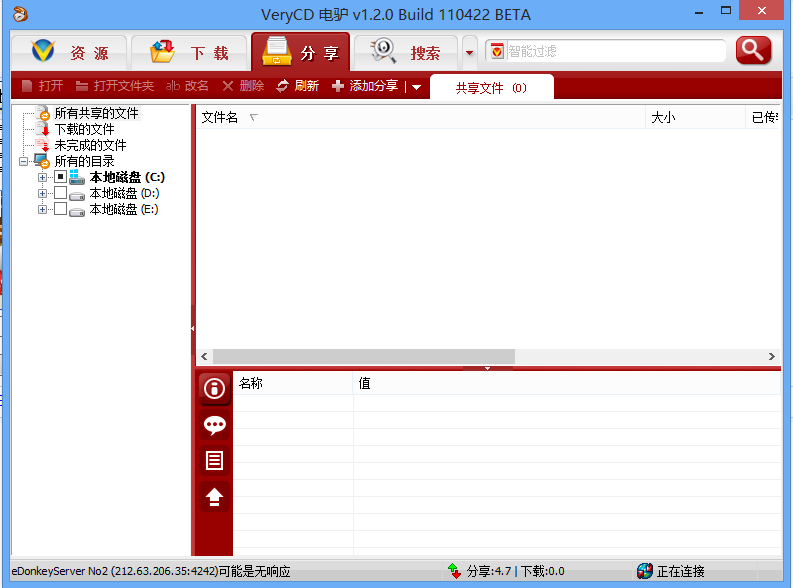The image size is (793, 588).
Task: Check the 本地磁盘 (D:) checkbox
Action: pyautogui.click(x=60, y=193)
